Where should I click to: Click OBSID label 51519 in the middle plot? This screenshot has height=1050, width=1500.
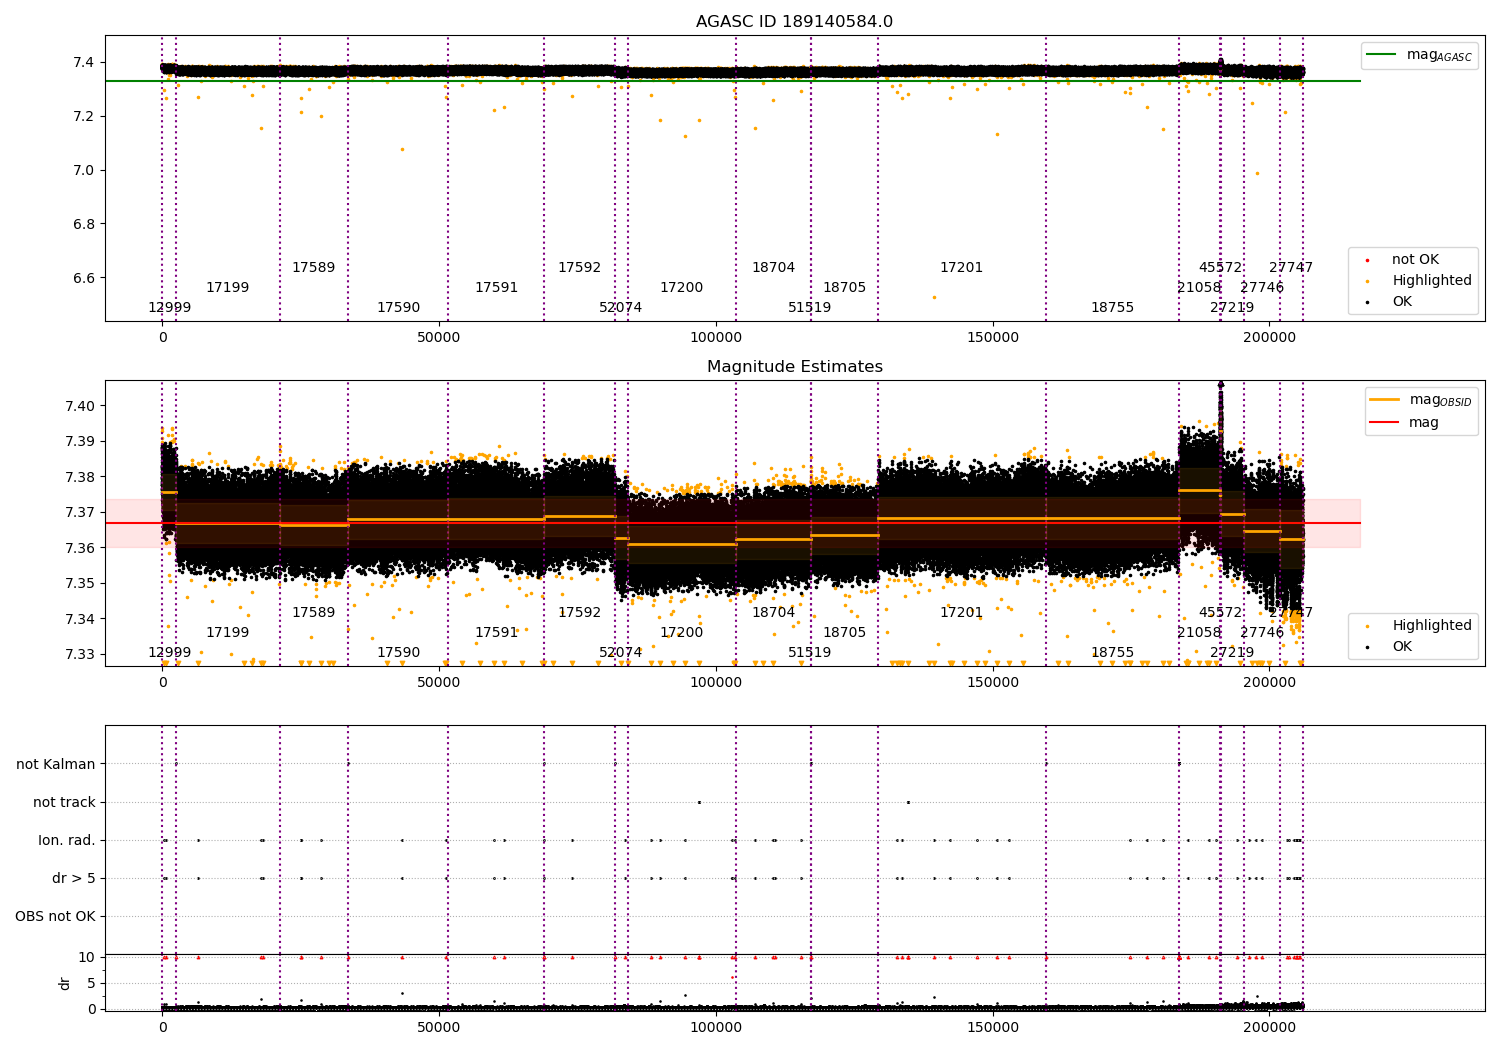(809, 653)
